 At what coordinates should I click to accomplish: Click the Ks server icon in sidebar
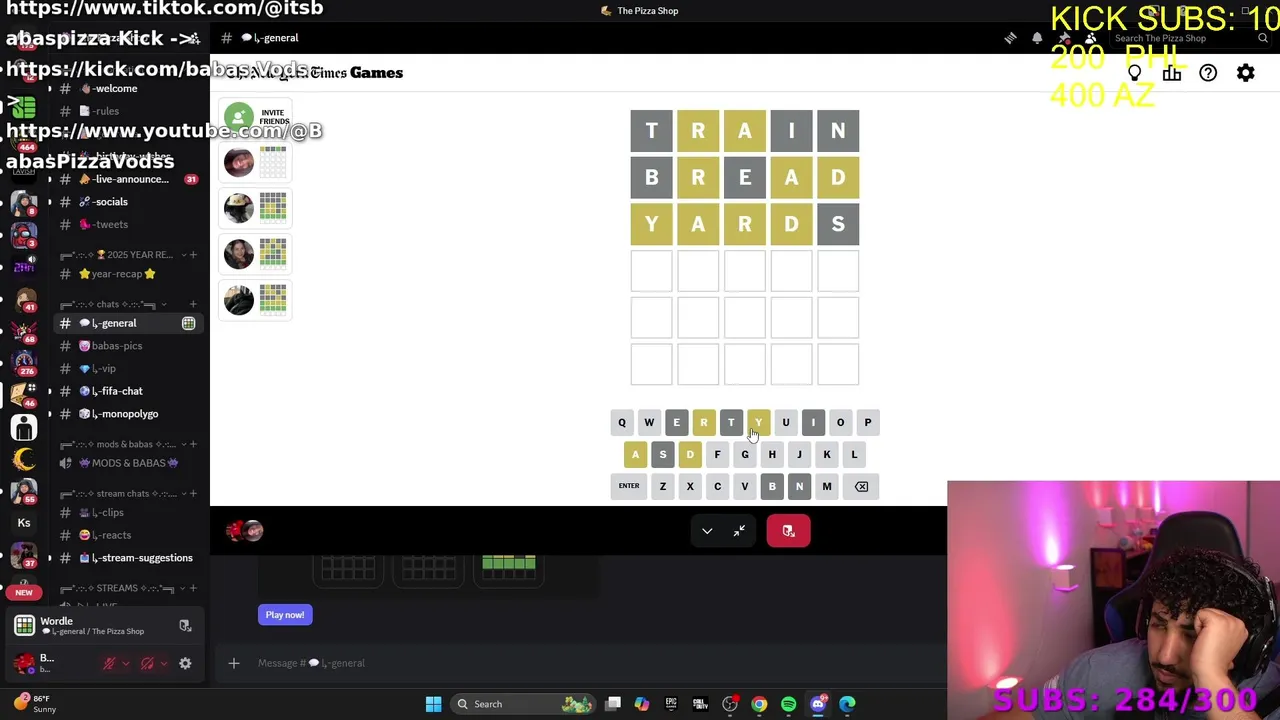(24, 523)
